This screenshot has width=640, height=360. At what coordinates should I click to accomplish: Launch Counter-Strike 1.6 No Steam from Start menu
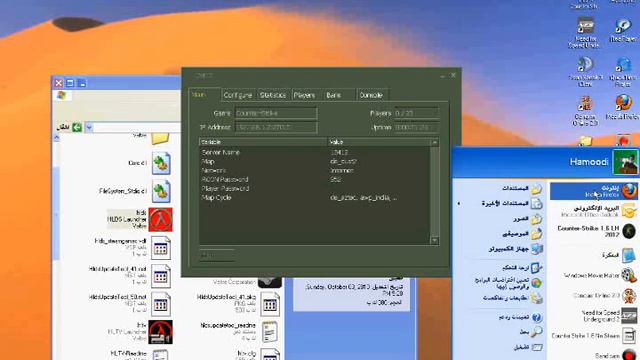point(594,336)
